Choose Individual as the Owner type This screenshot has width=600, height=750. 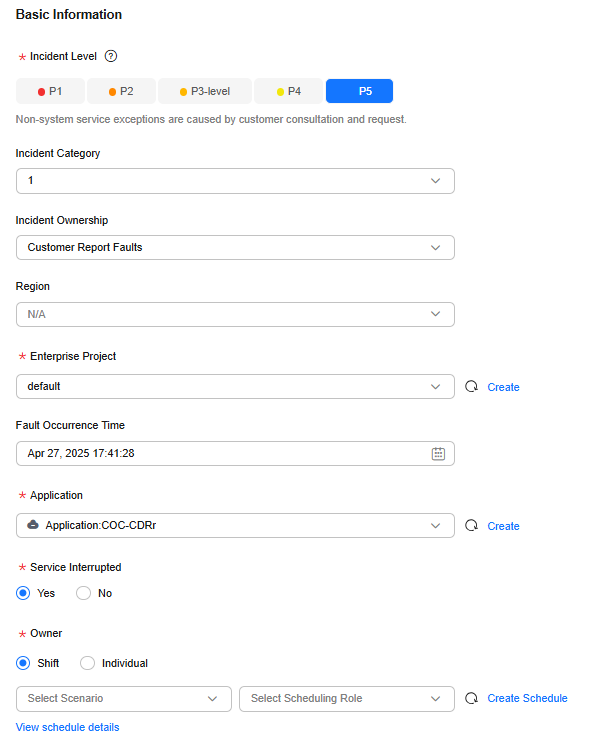(x=87, y=663)
